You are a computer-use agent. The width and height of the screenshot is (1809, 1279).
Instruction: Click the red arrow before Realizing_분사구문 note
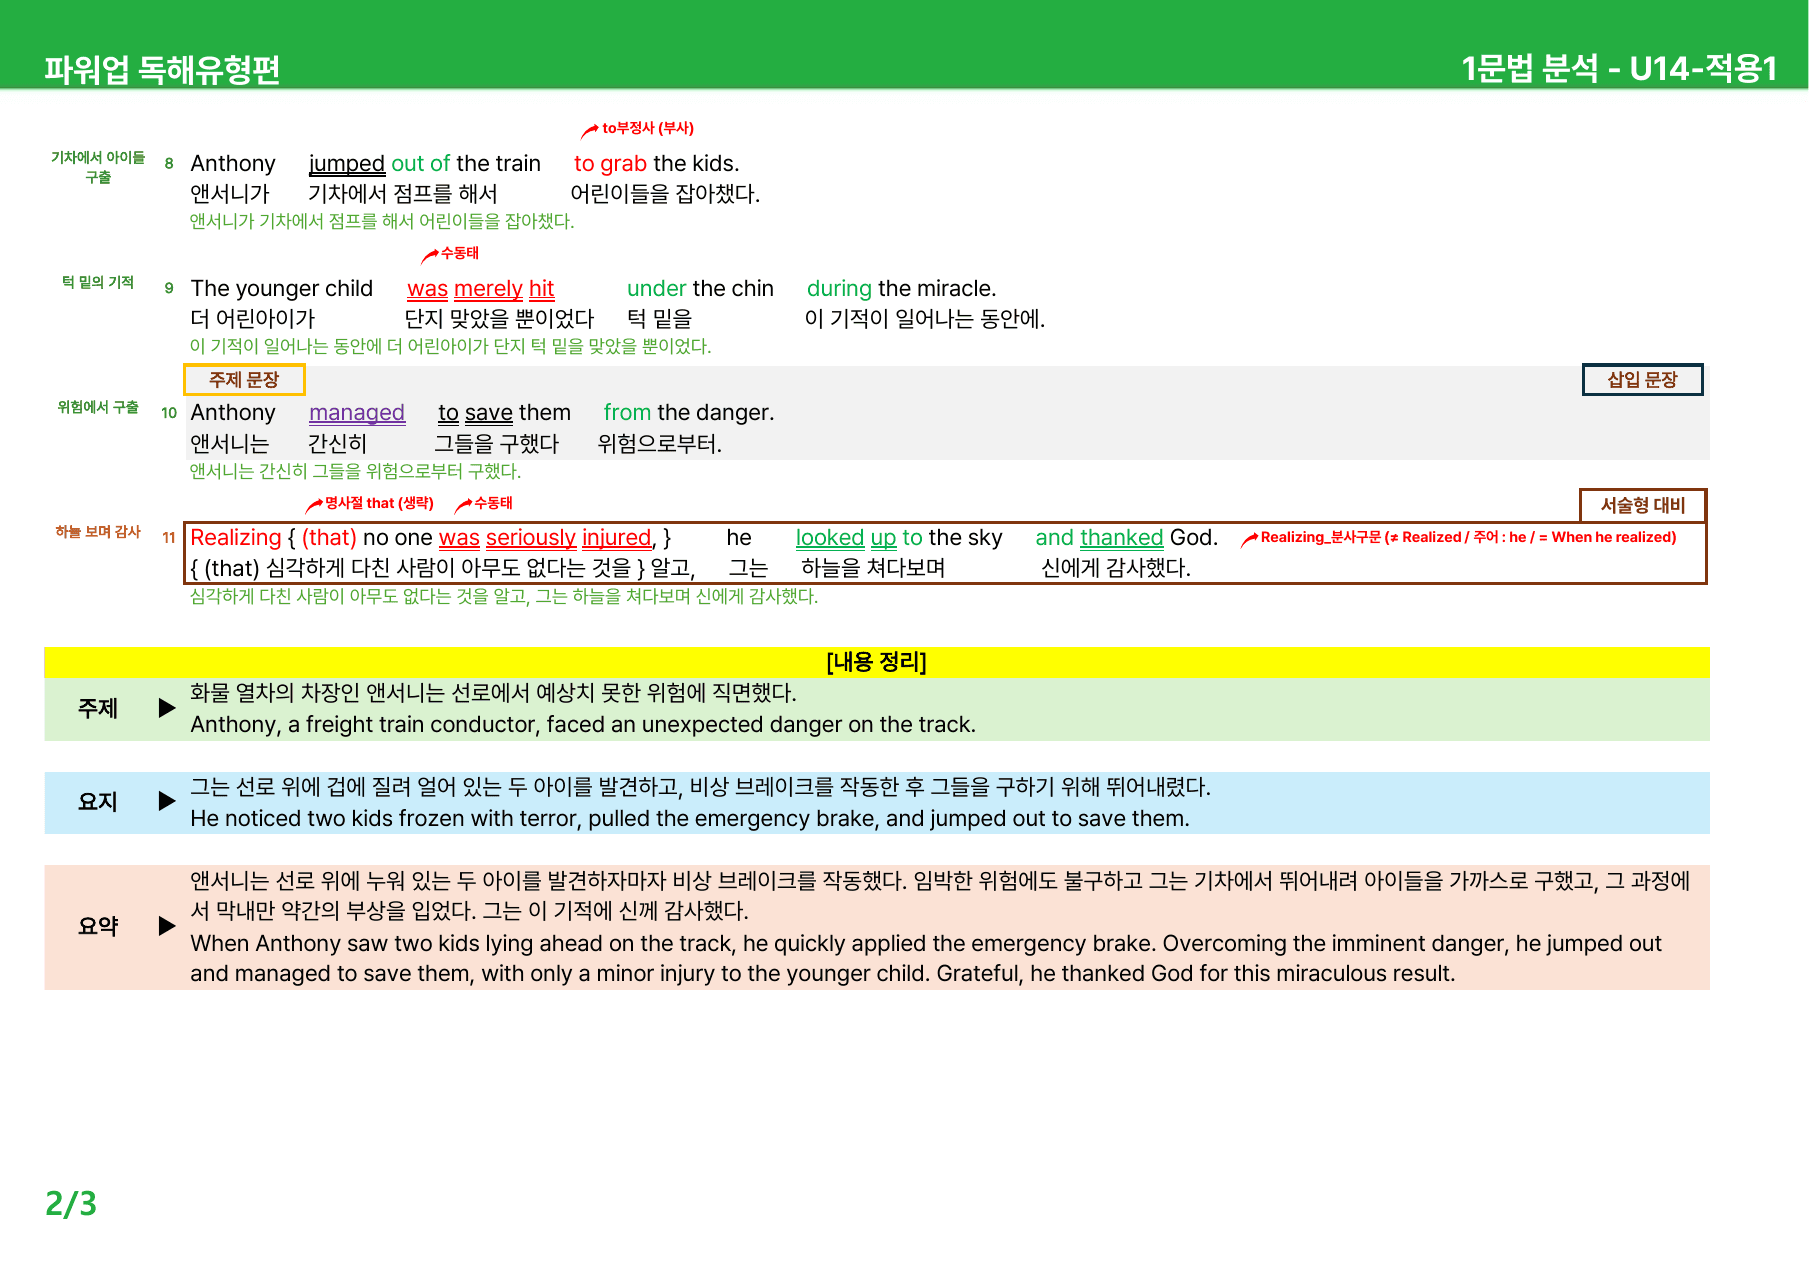[1249, 539]
